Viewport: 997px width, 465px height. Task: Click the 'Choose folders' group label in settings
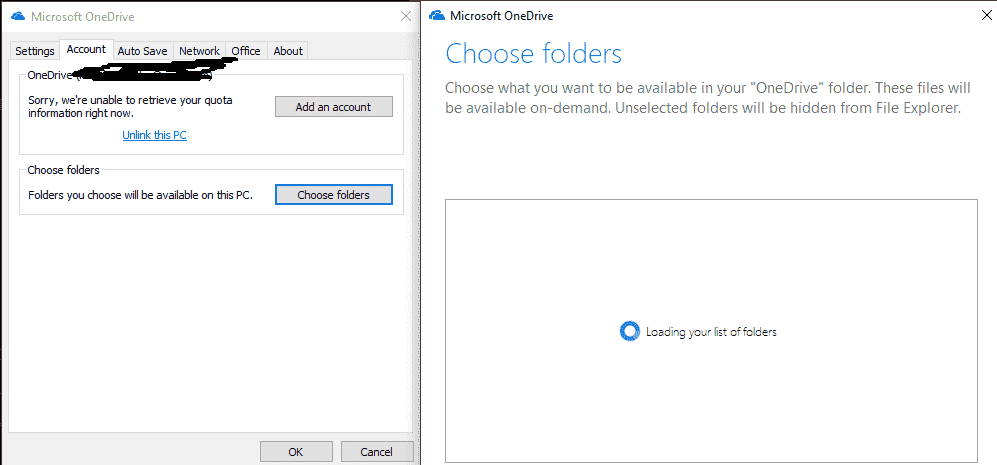coord(64,170)
